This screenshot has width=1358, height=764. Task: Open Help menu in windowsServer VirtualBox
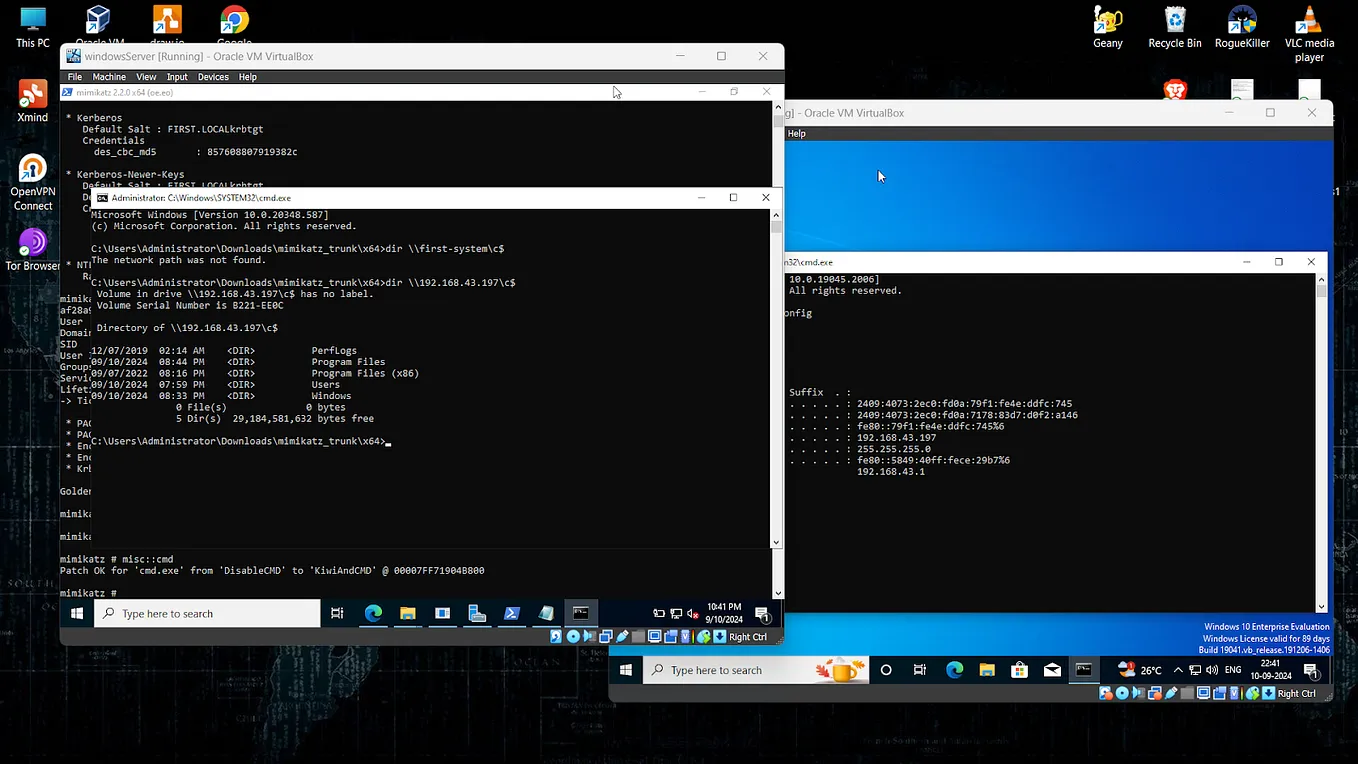[247, 77]
